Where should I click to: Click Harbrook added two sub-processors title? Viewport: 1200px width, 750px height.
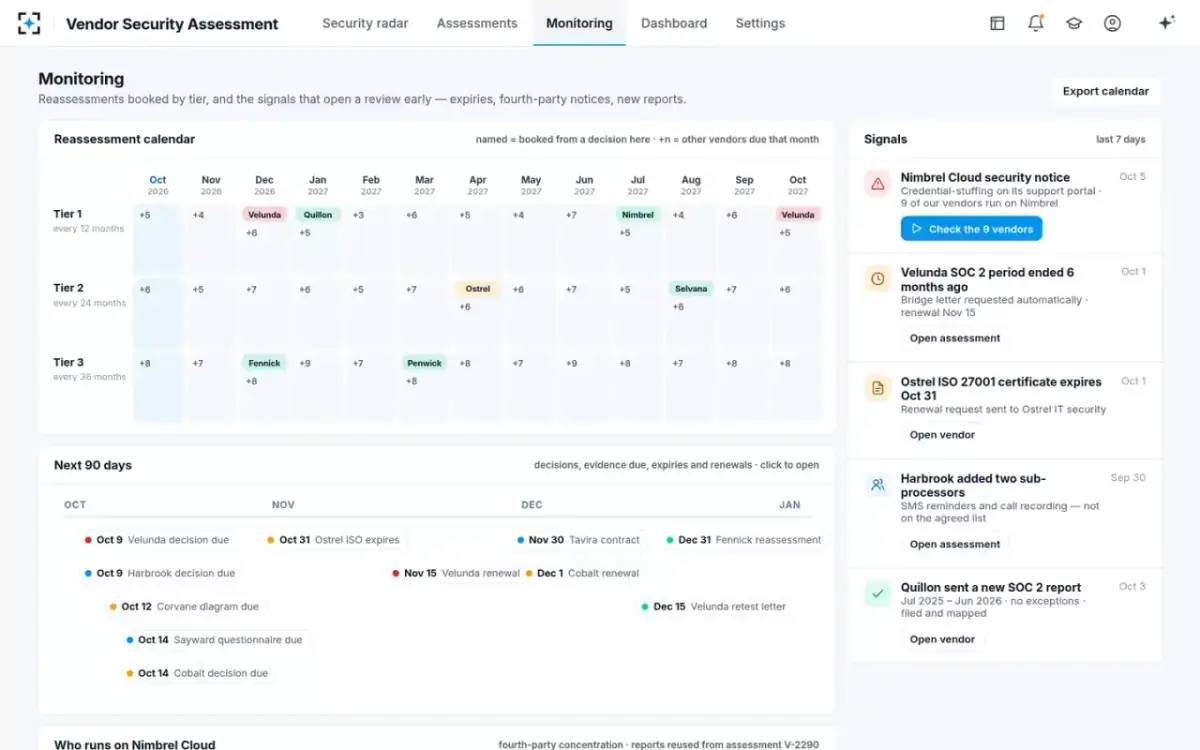(x=973, y=485)
